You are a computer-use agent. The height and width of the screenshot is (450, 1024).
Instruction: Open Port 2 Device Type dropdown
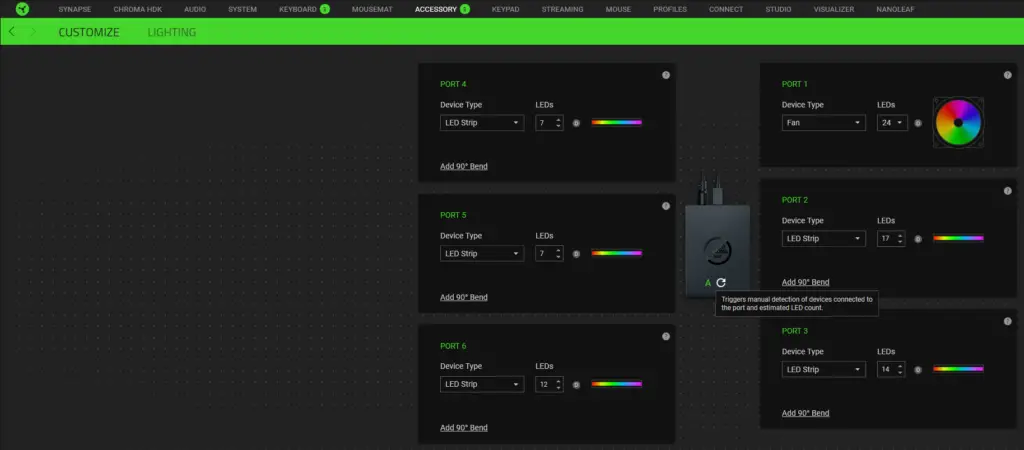coord(824,238)
